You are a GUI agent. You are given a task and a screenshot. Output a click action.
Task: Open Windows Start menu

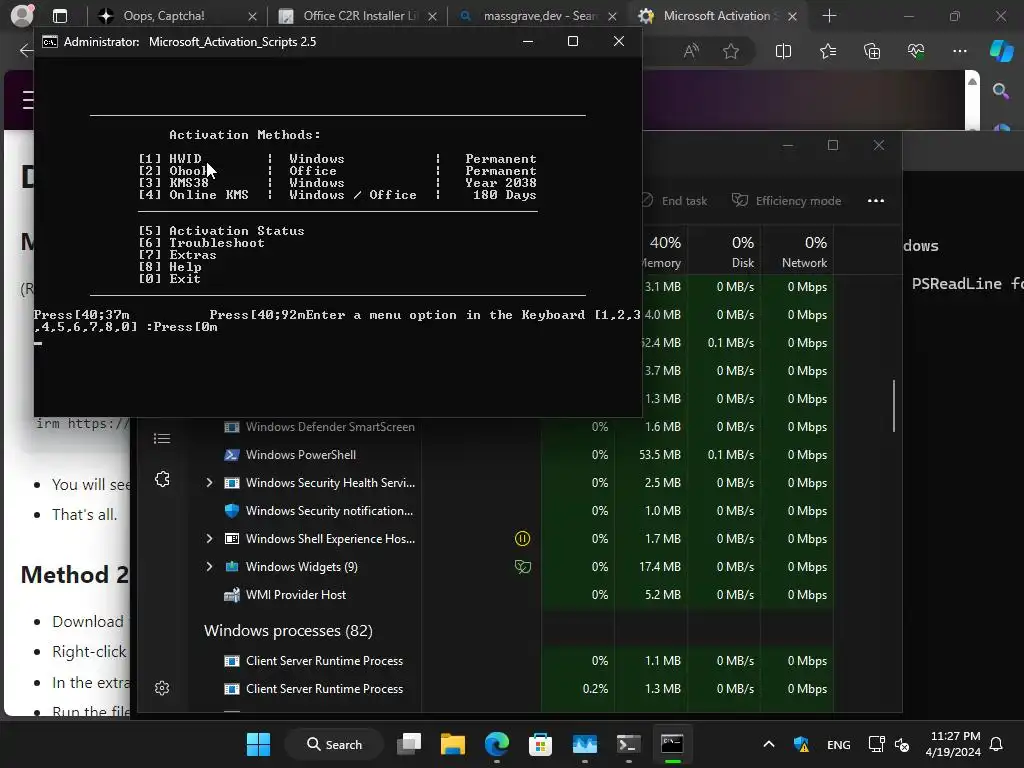click(258, 744)
